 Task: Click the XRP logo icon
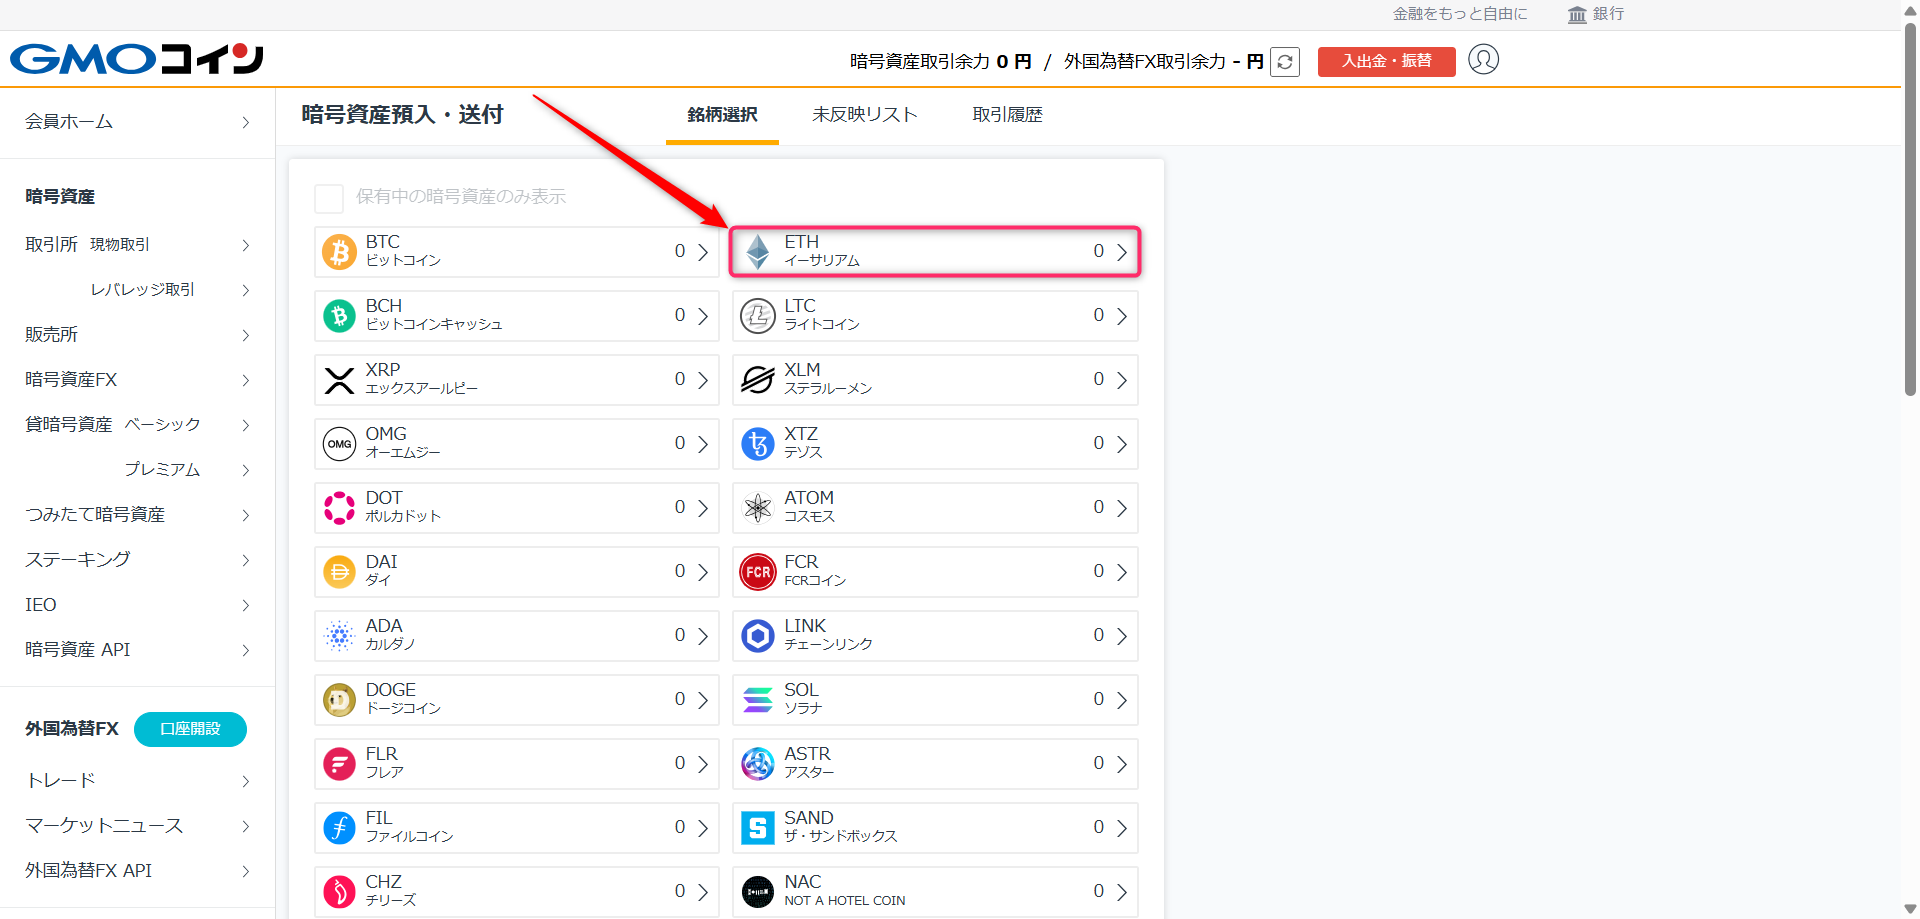click(x=340, y=380)
